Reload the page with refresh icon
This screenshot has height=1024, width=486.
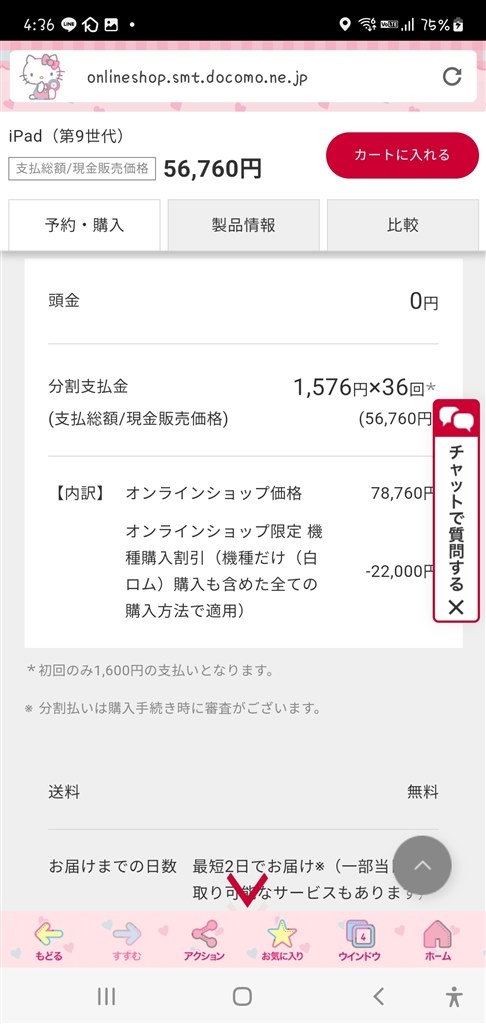pyautogui.click(x=452, y=76)
